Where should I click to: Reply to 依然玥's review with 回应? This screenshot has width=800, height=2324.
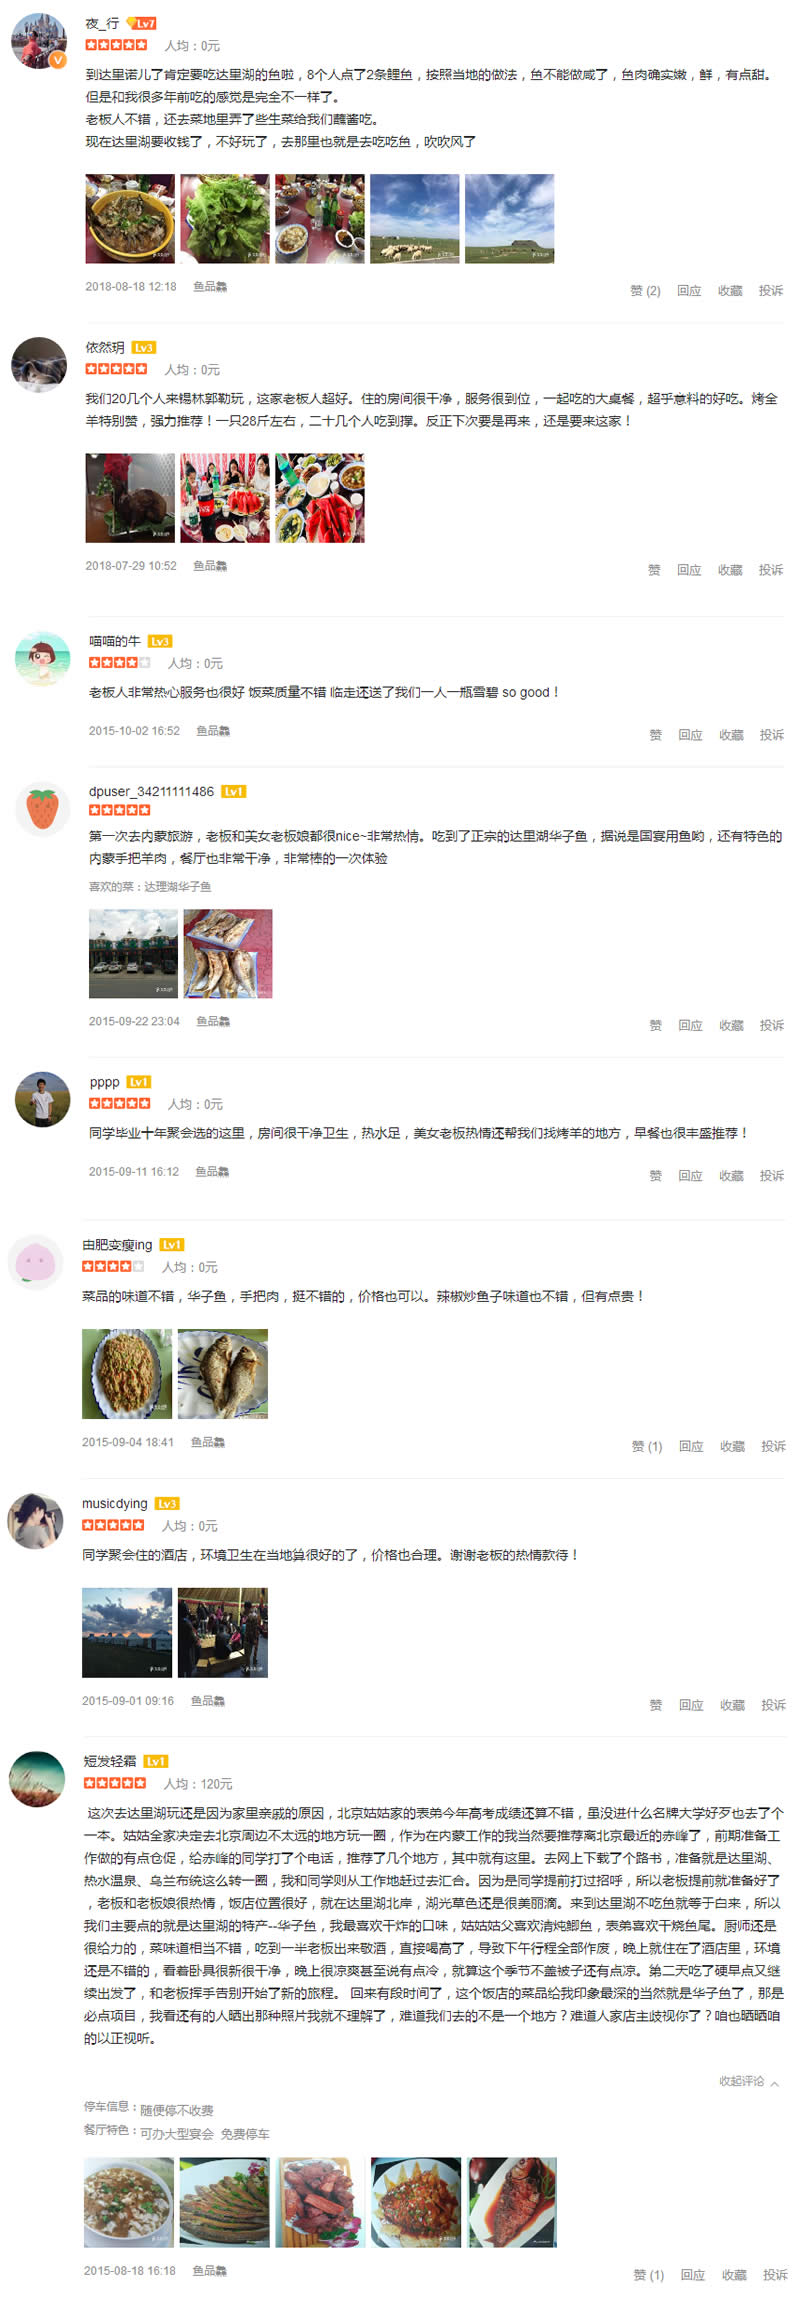(689, 570)
